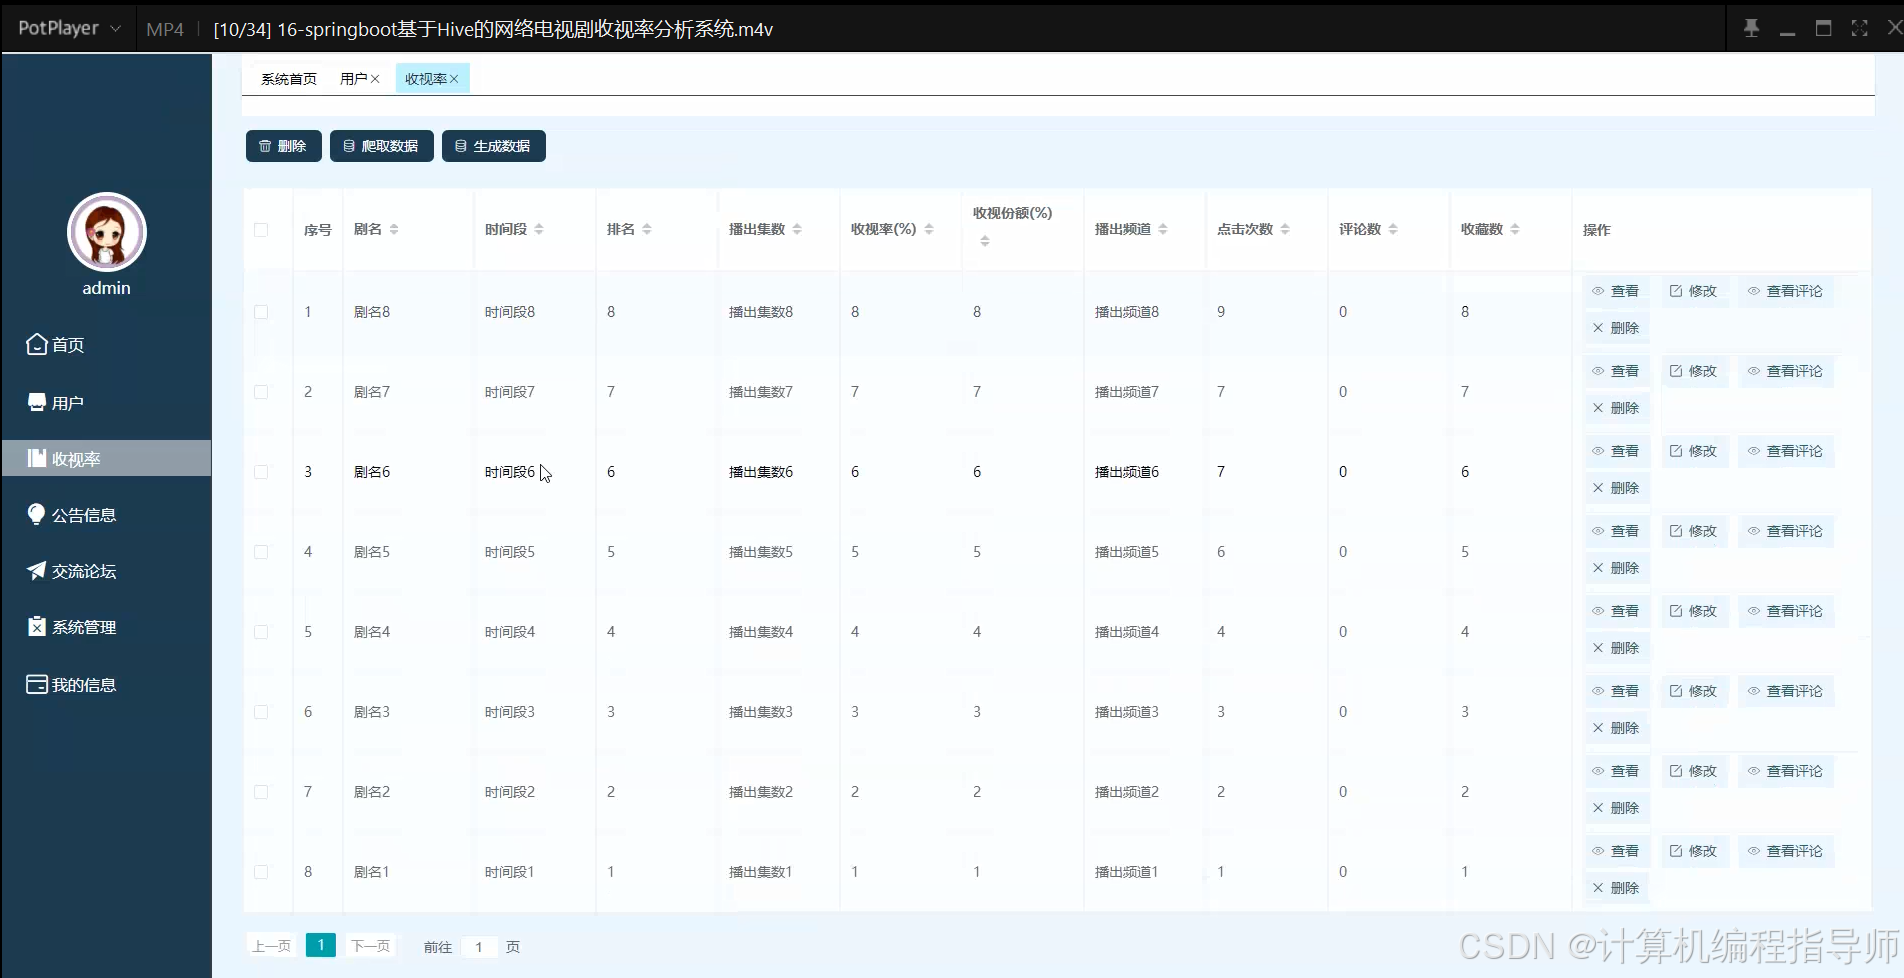The image size is (1904, 978).
Task: Open 交流论坛 in sidebar menu
Action: 84,571
